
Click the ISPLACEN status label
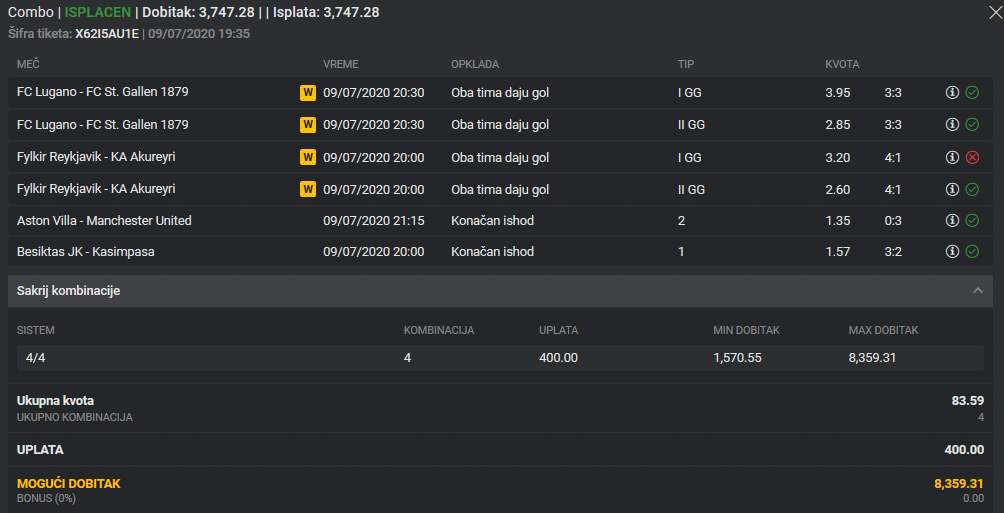point(97,12)
